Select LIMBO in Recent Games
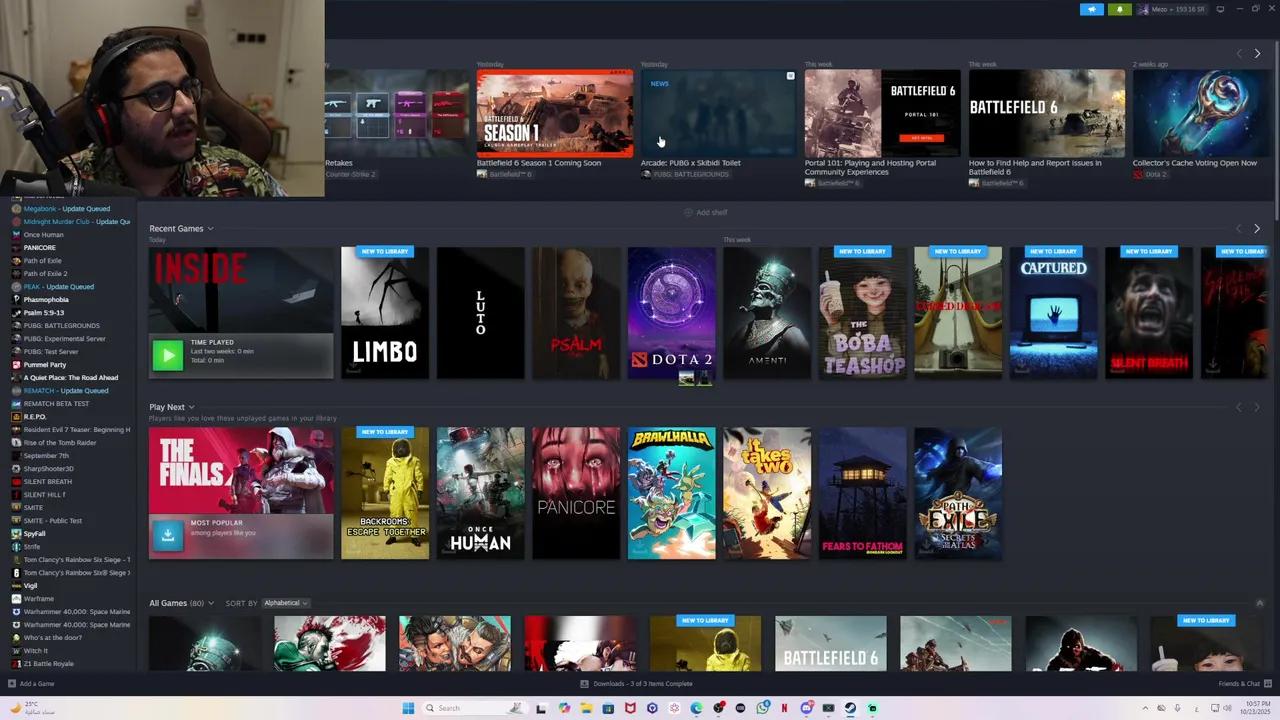The image size is (1280, 720). pyautogui.click(x=385, y=313)
